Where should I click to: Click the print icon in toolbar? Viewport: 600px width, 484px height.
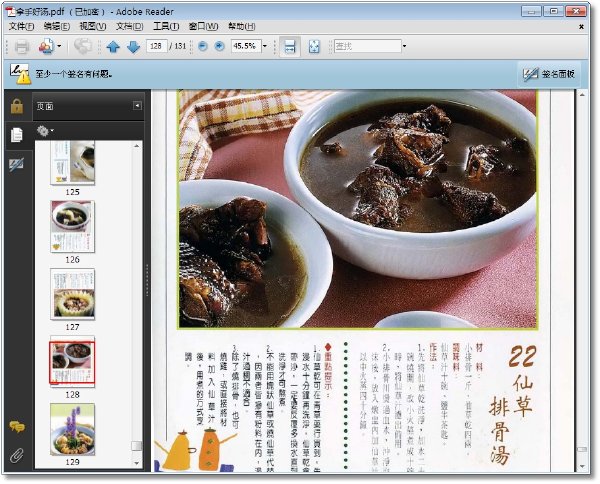(22, 47)
